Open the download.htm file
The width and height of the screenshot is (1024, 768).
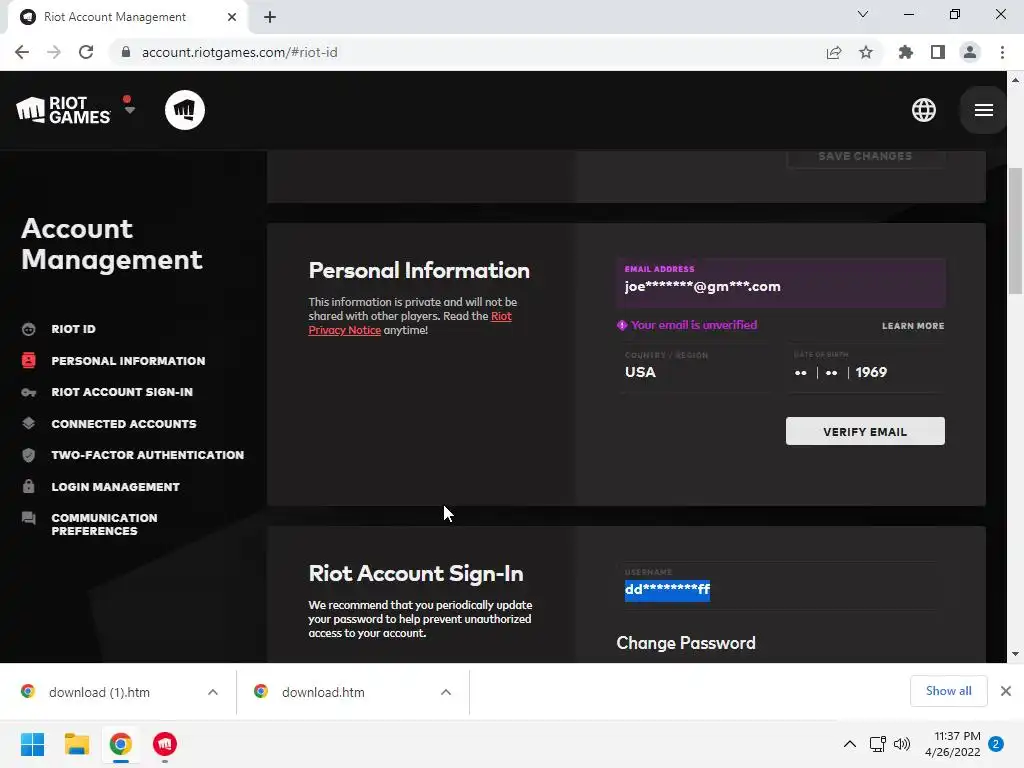coord(323,692)
